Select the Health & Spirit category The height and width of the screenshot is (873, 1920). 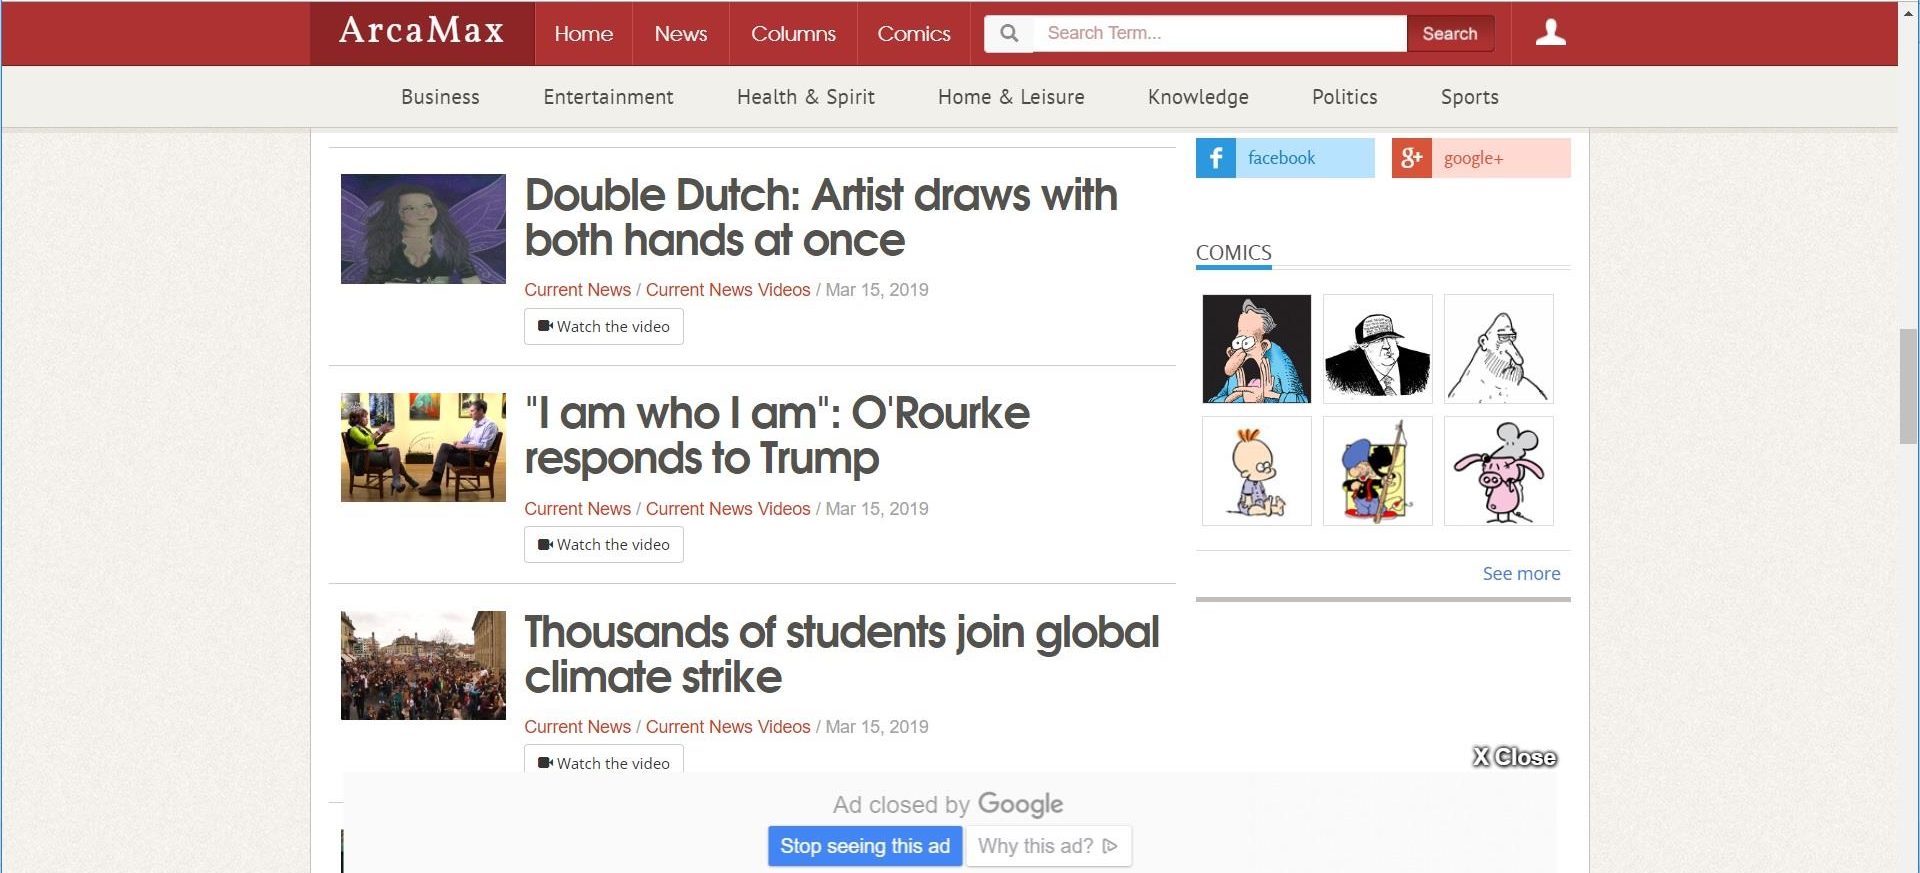point(806,97)
